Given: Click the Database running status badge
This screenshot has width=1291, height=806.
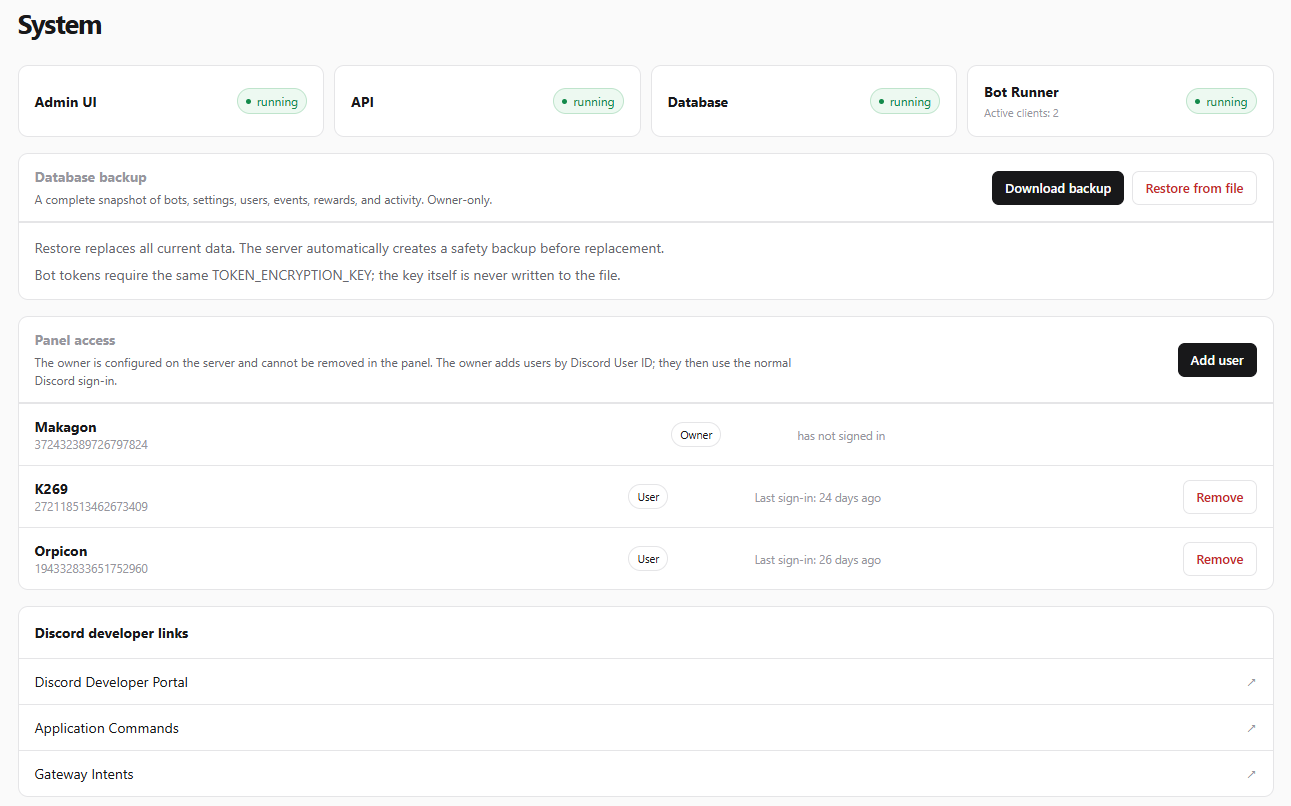Looking at the screenshot, I should [905, 101].
